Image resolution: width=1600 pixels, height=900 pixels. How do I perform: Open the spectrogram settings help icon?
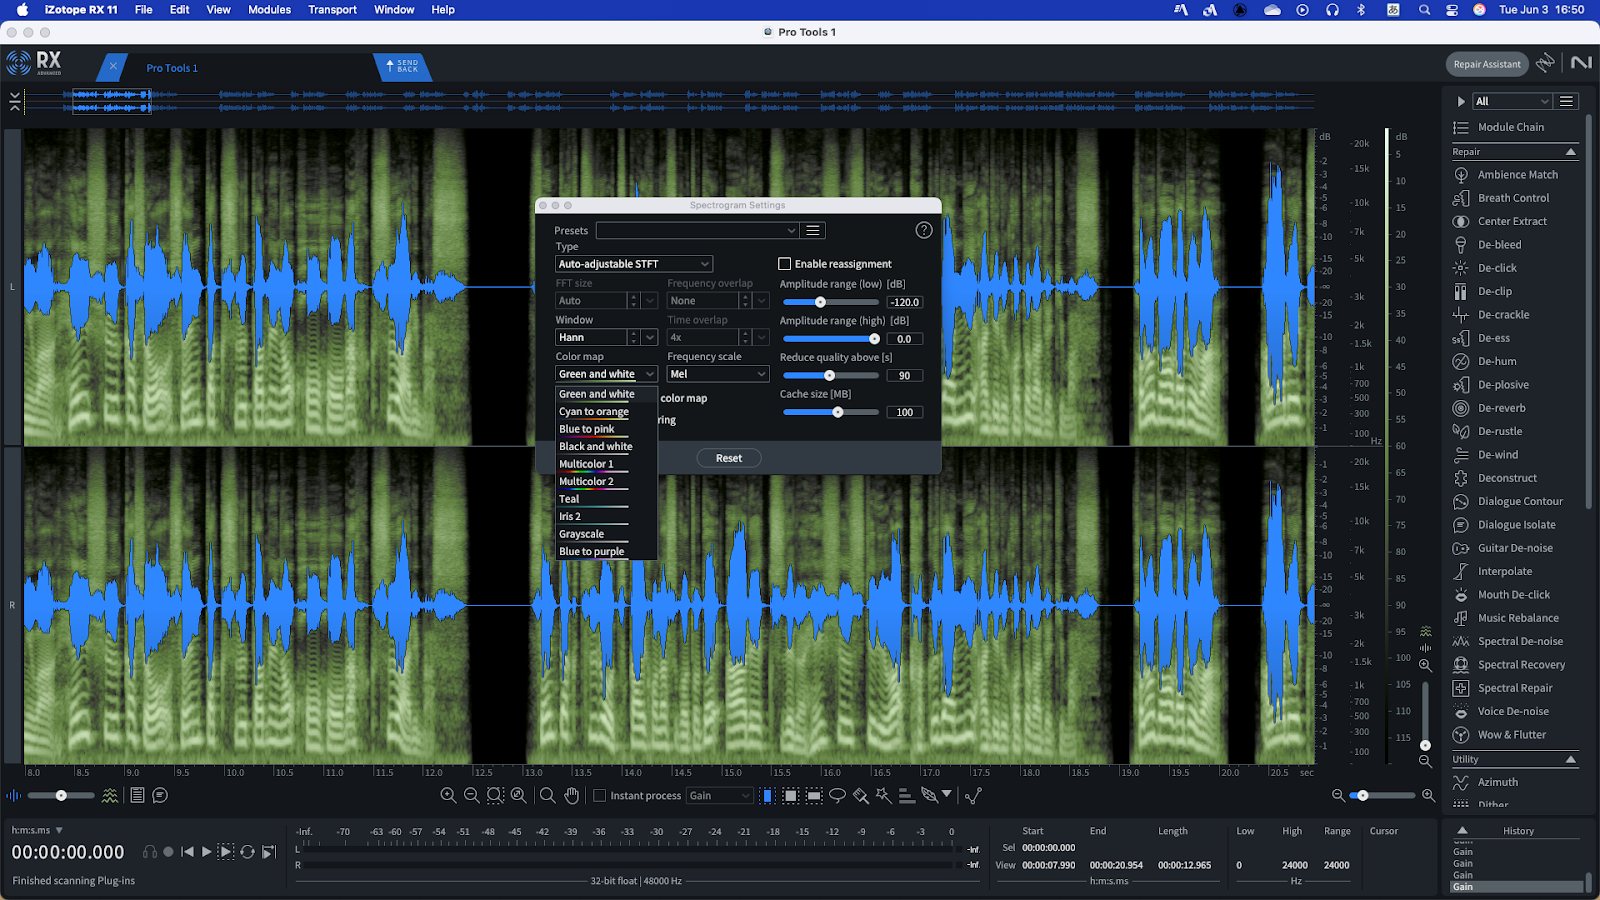[923, 230]
